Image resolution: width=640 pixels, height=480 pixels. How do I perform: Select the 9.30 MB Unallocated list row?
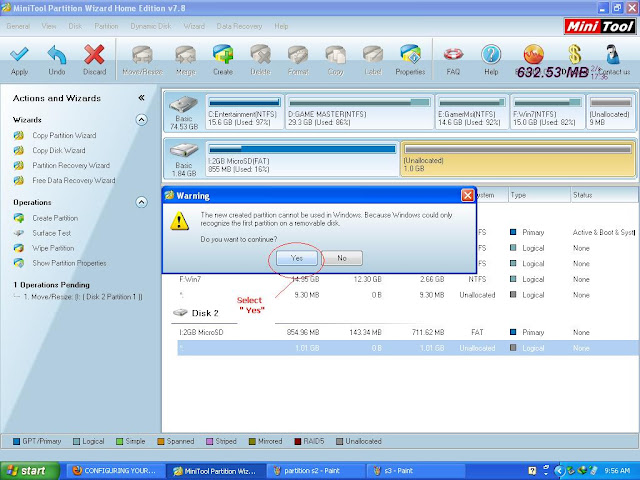[x=406, y=295]
